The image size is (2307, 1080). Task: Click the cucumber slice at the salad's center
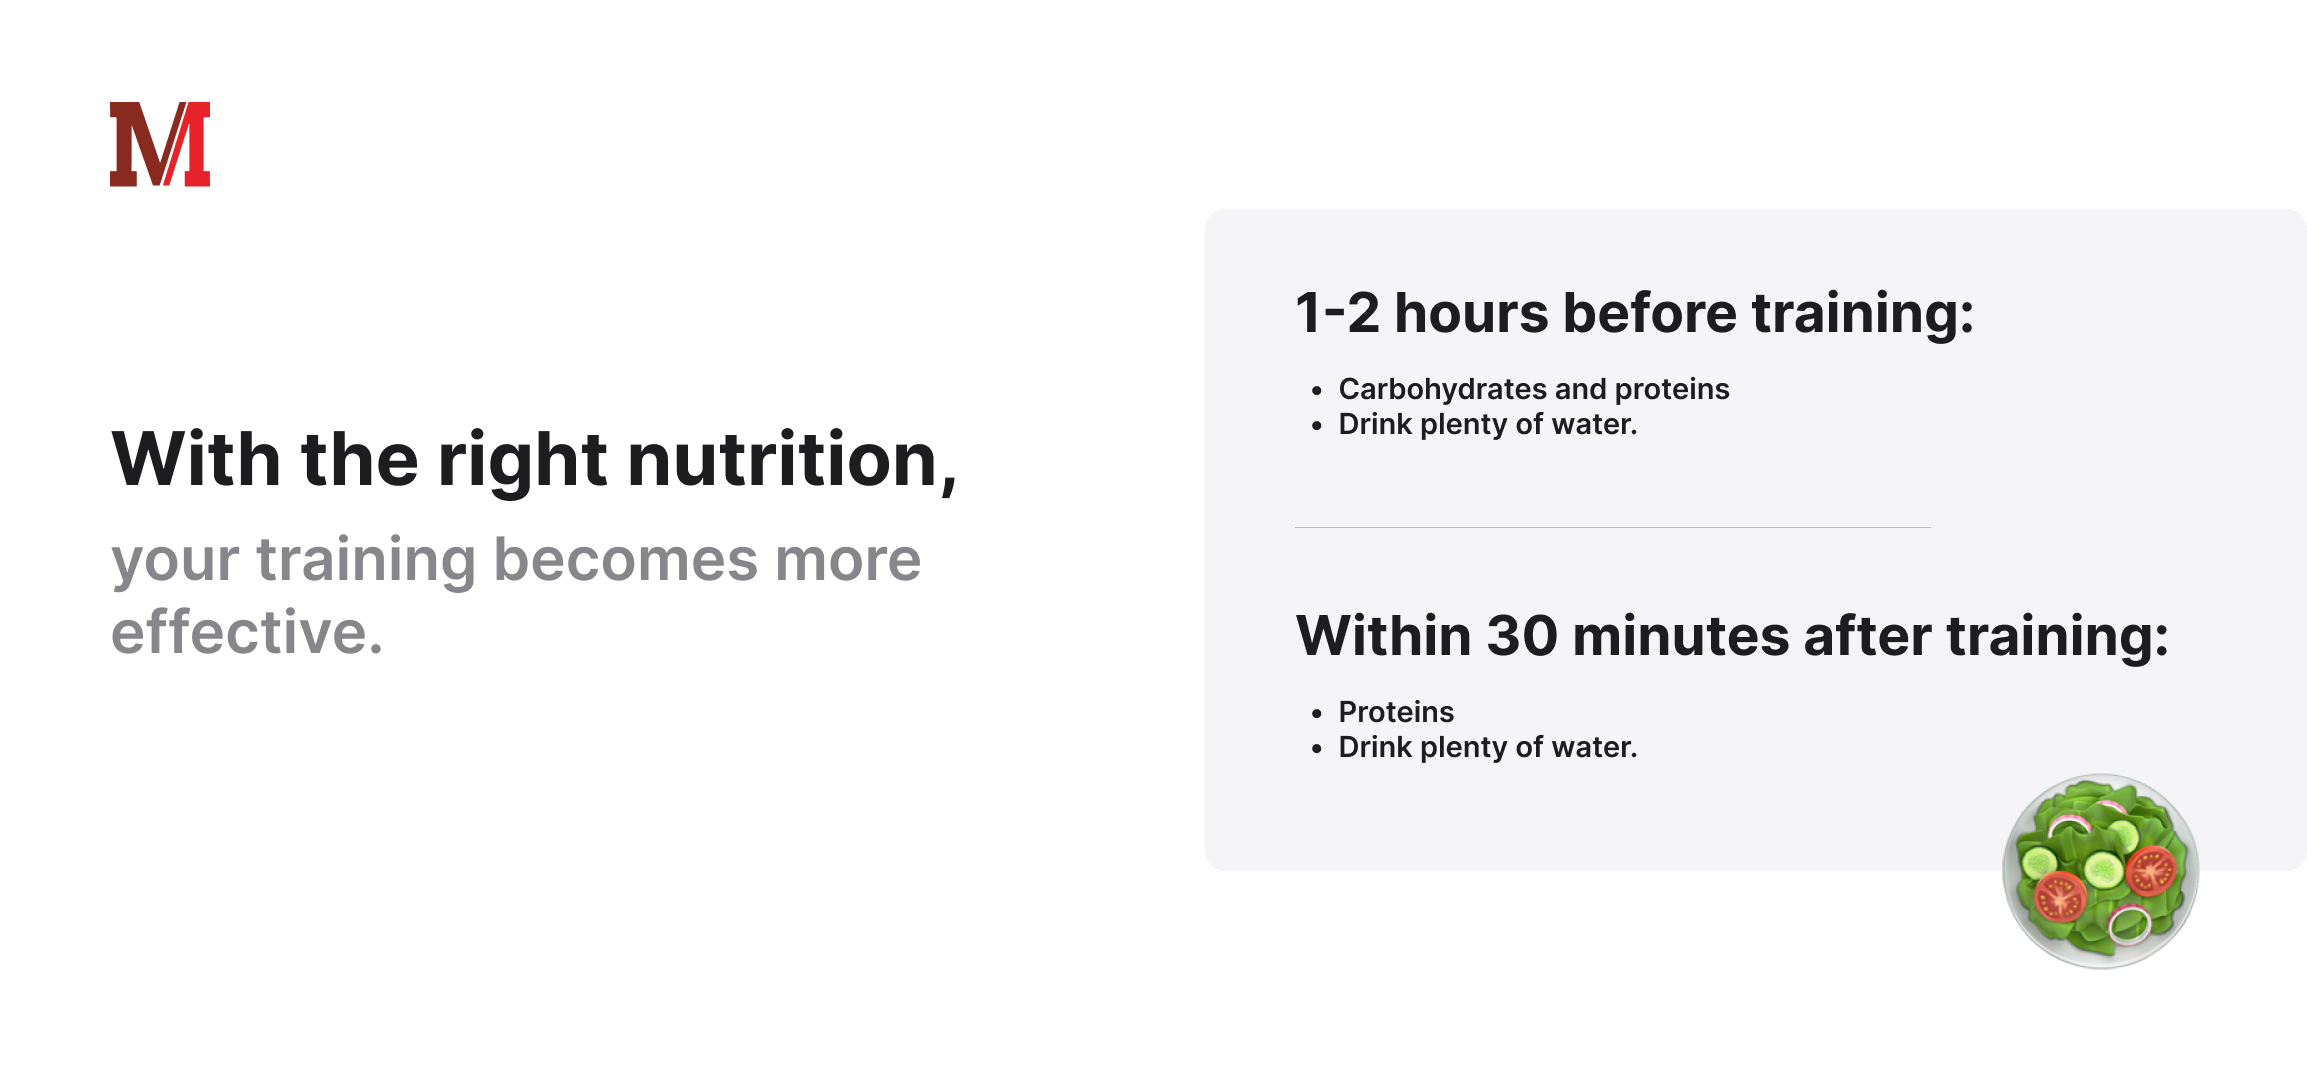tap(2104, 869)
